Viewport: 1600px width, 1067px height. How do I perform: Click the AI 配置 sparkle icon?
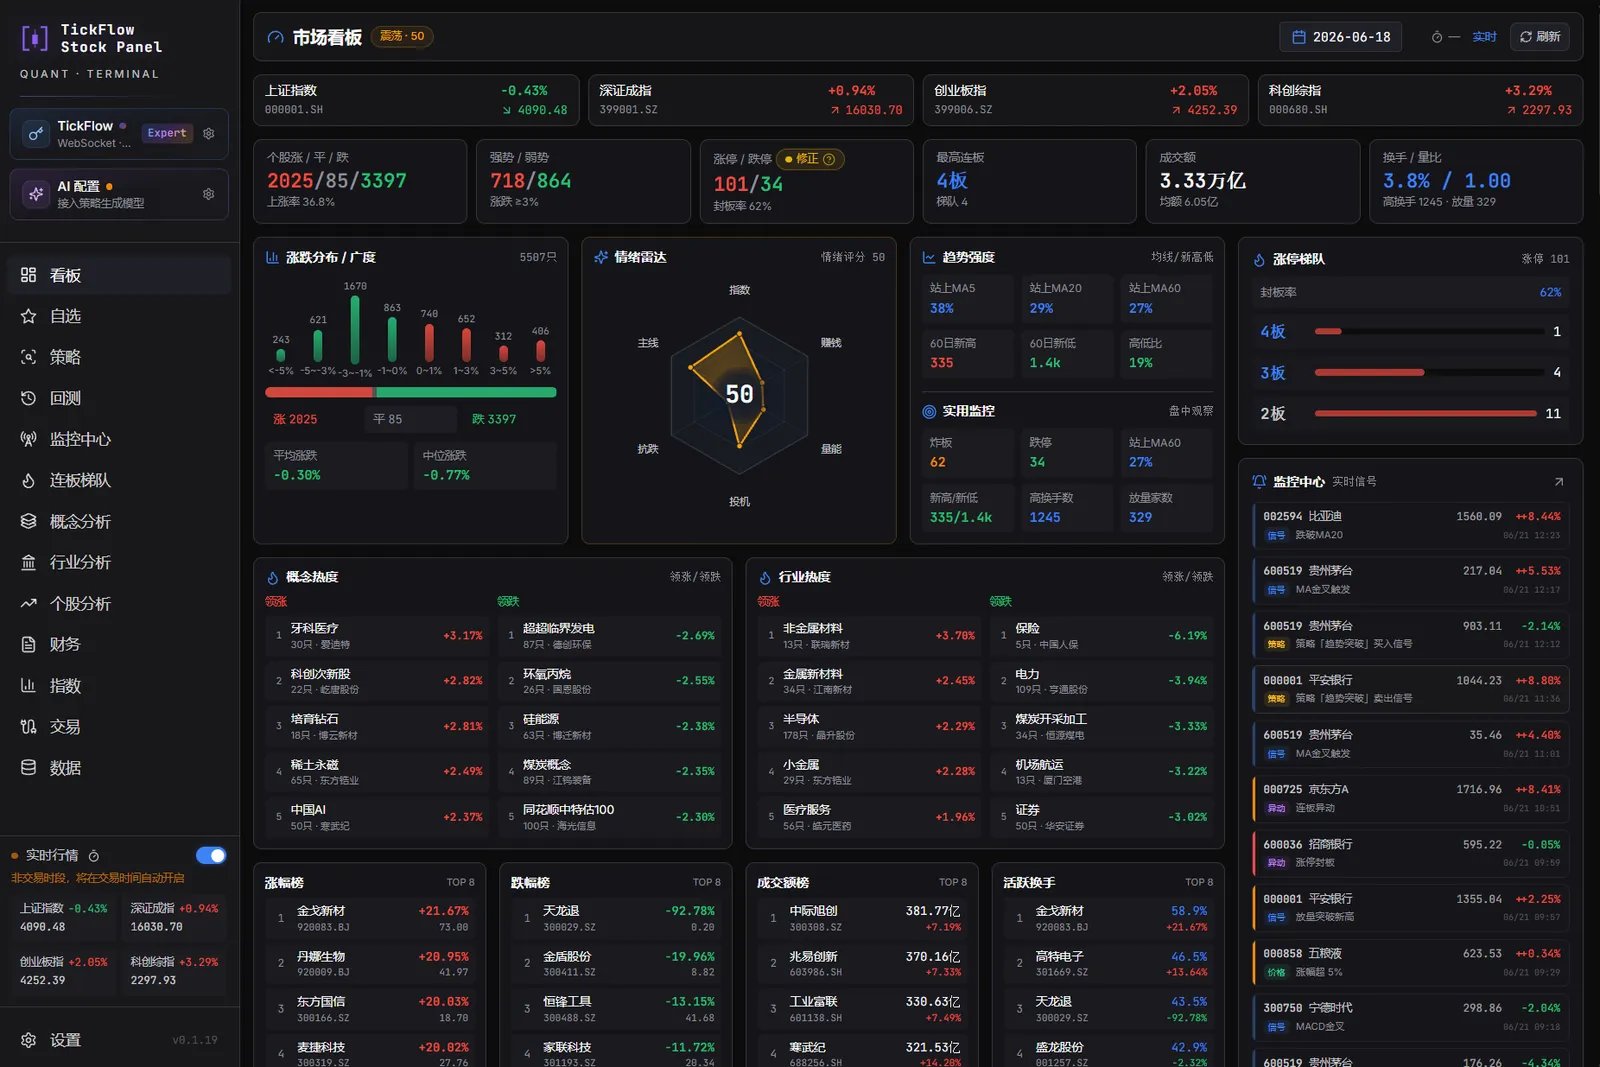[36, 194]
